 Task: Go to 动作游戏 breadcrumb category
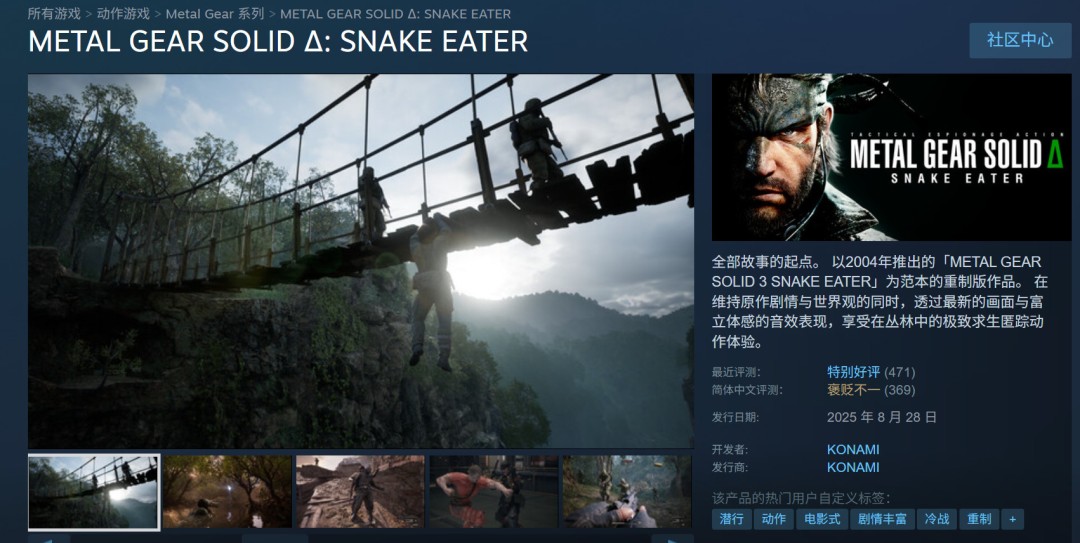tap(123, 13)
